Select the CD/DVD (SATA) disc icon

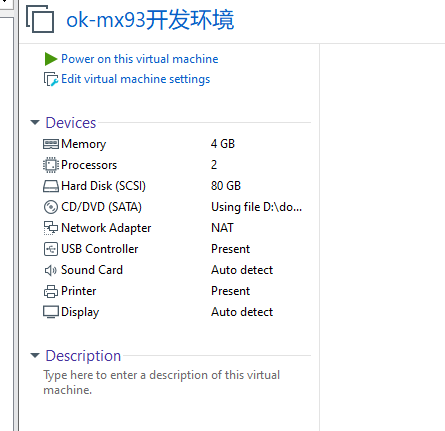(x=51, y=207)
